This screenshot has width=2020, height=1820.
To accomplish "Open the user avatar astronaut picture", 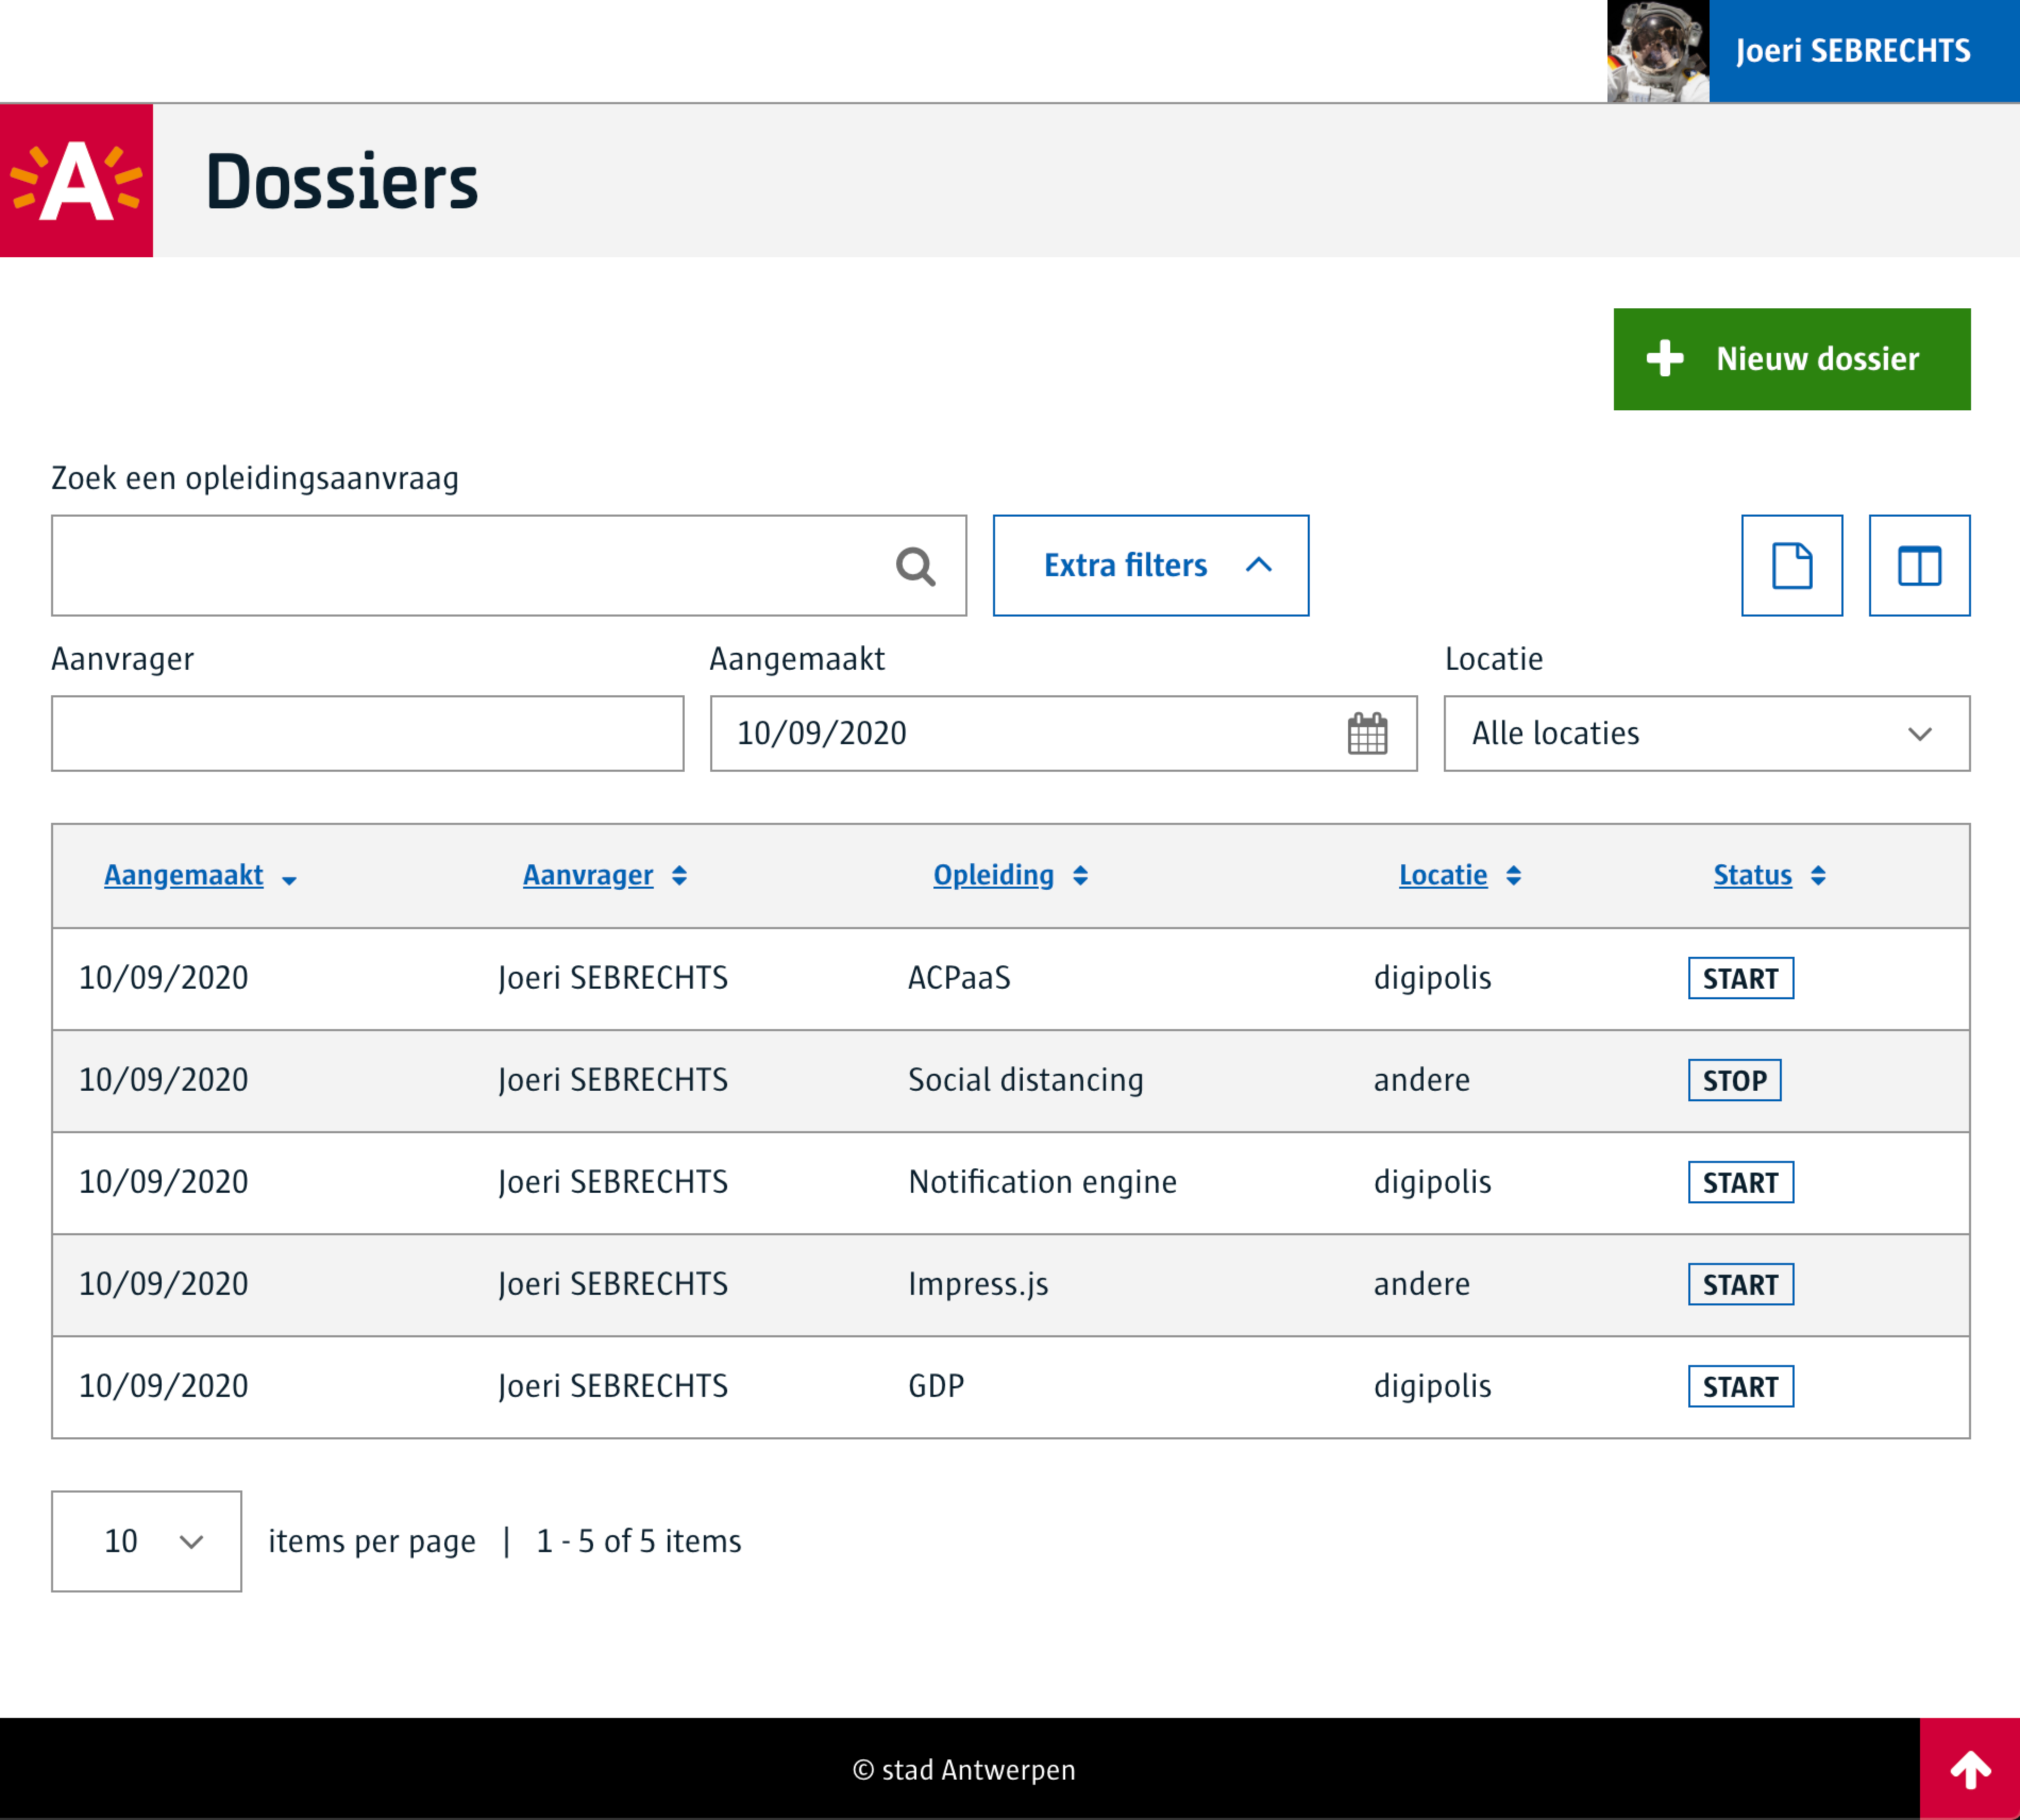I will 1658,51.
